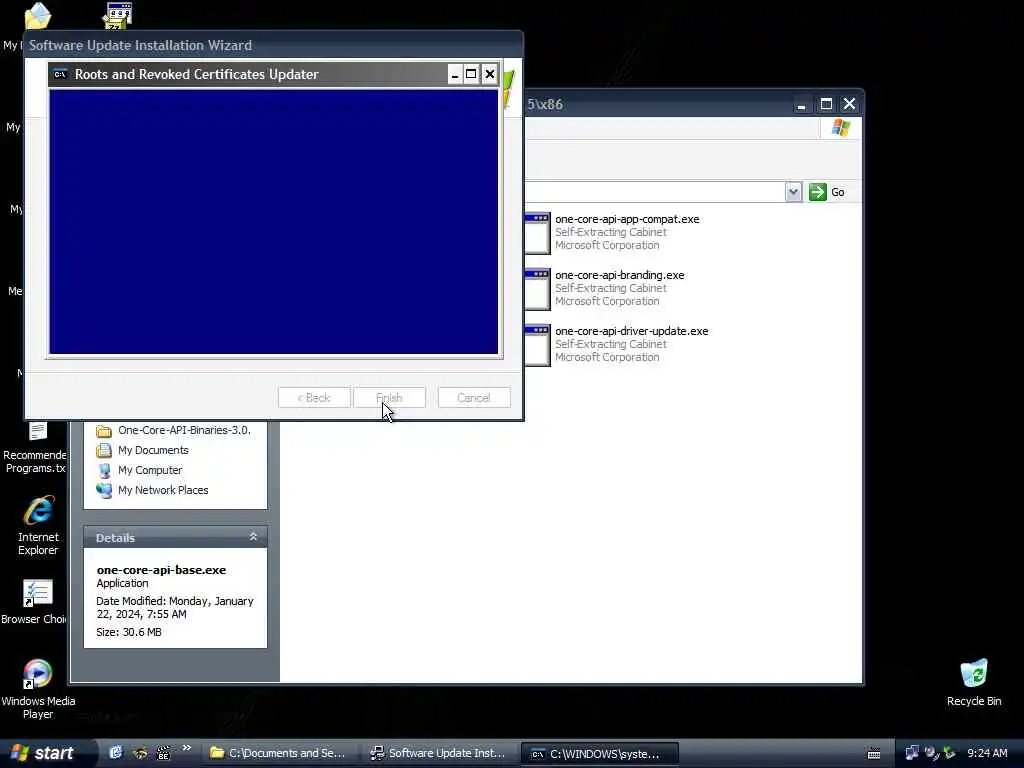Click Cancel in the Software Update wizard
The image size is (1024, 768).
tap(474, 398)
